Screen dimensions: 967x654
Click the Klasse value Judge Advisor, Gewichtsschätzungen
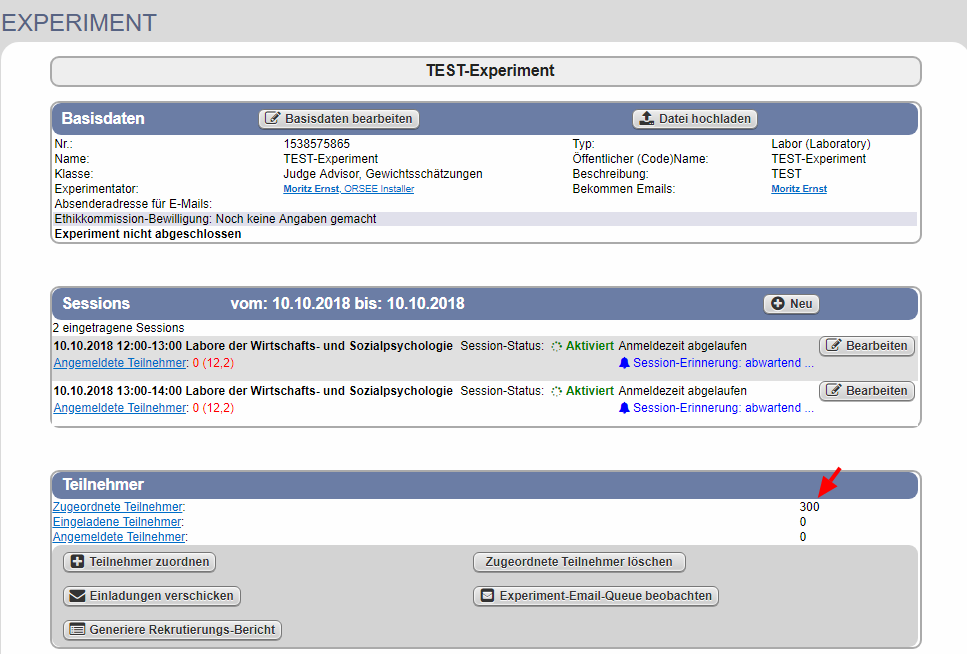coord(383,174)
